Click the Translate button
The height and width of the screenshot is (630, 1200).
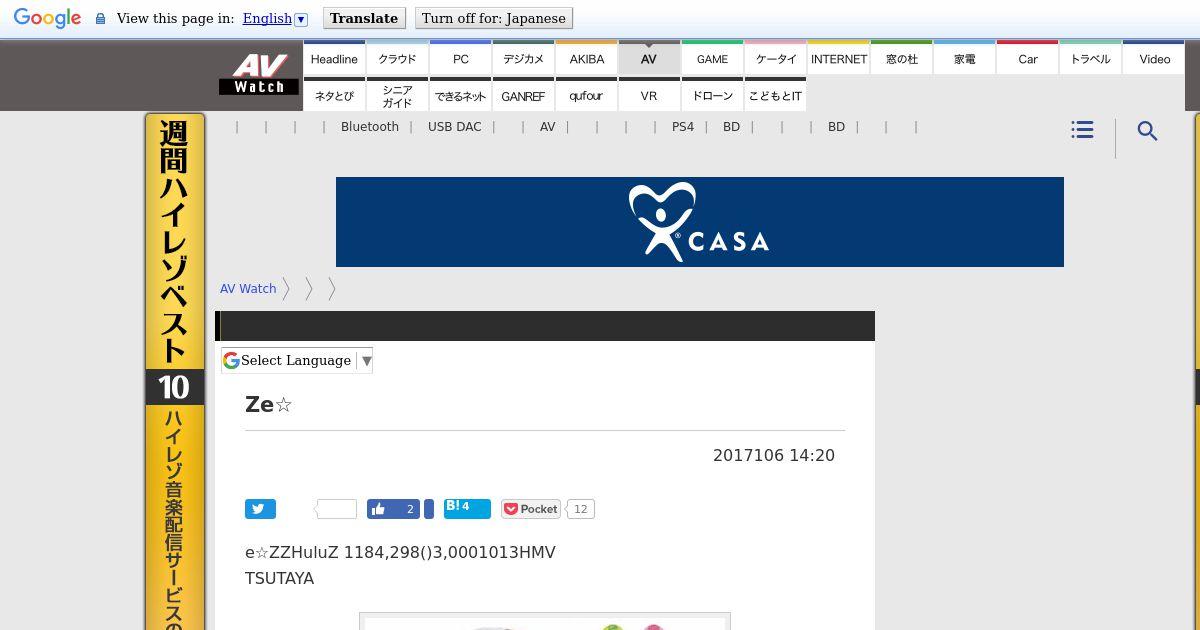(x=364, y=18)
